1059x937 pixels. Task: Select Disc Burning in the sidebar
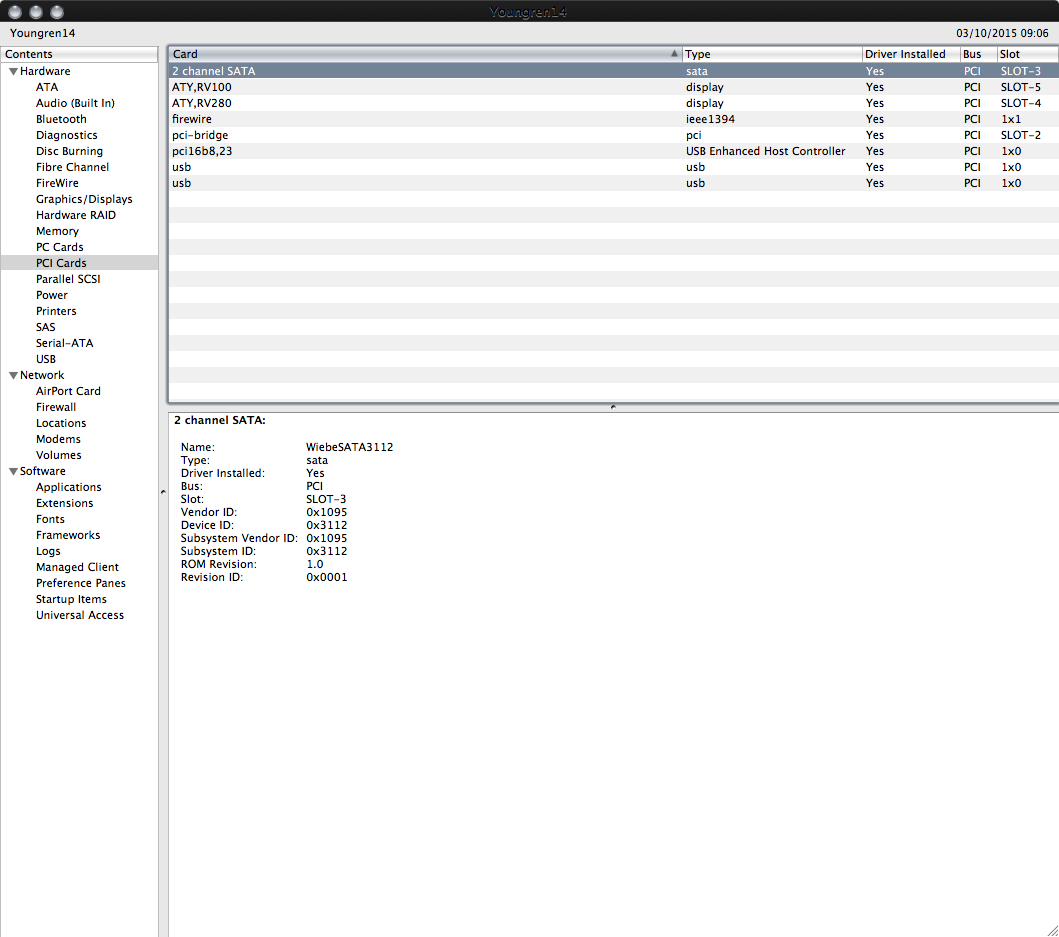pos(69,151)
